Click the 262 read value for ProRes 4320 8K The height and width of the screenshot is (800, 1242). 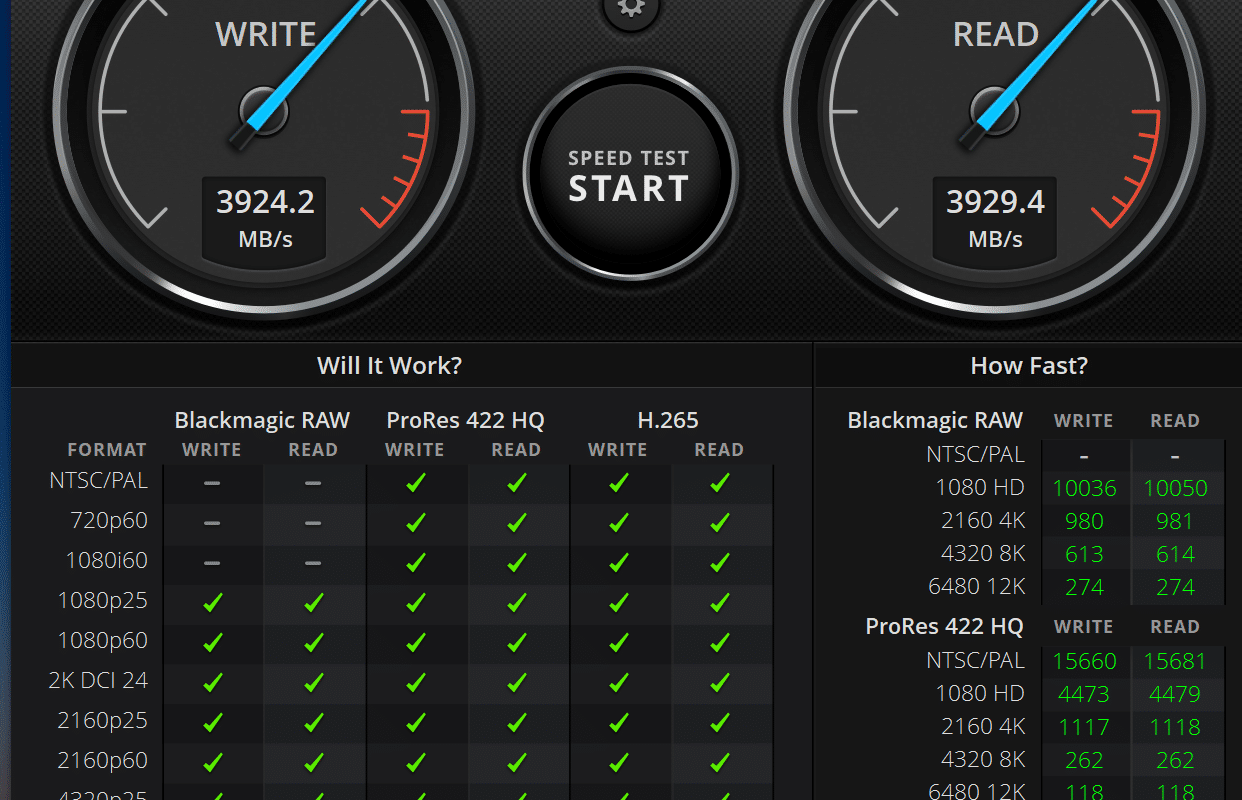1175,760
